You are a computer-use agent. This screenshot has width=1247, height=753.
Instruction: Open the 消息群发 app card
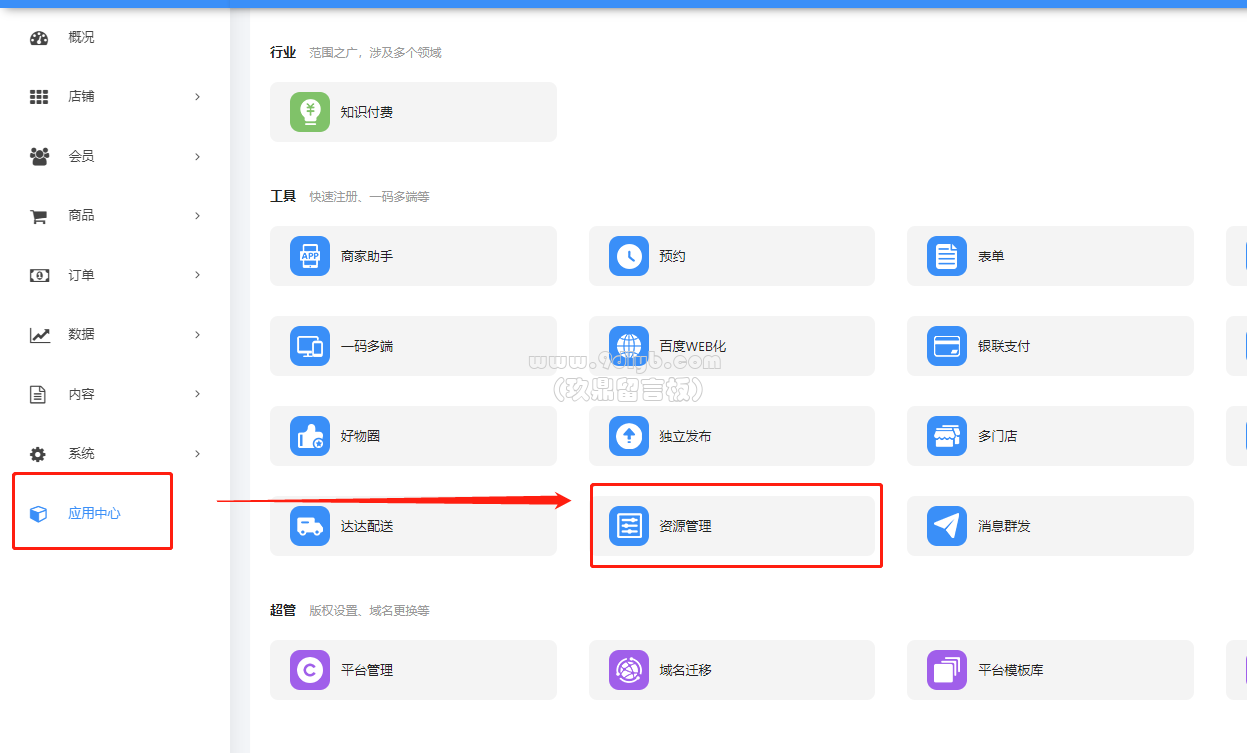click(1050, 526)
